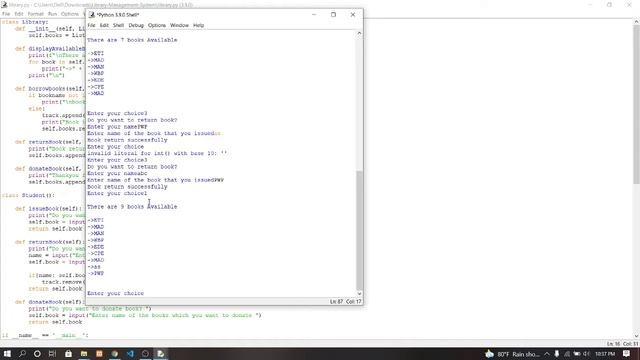Click 'Enter name of the book that you issuedPWP'
The width and height of the screenshot is (640, 360).
tap(156, 180)
